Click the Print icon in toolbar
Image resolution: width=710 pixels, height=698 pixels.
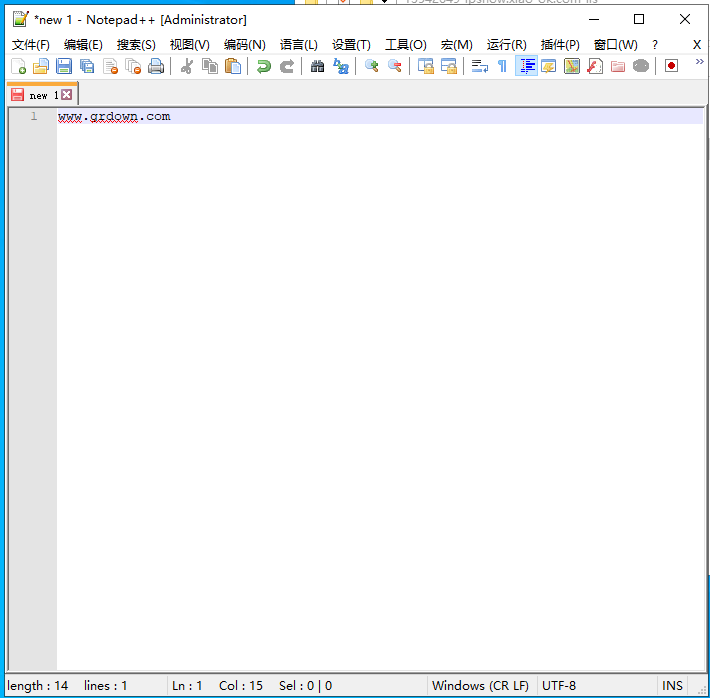(156, 66)
